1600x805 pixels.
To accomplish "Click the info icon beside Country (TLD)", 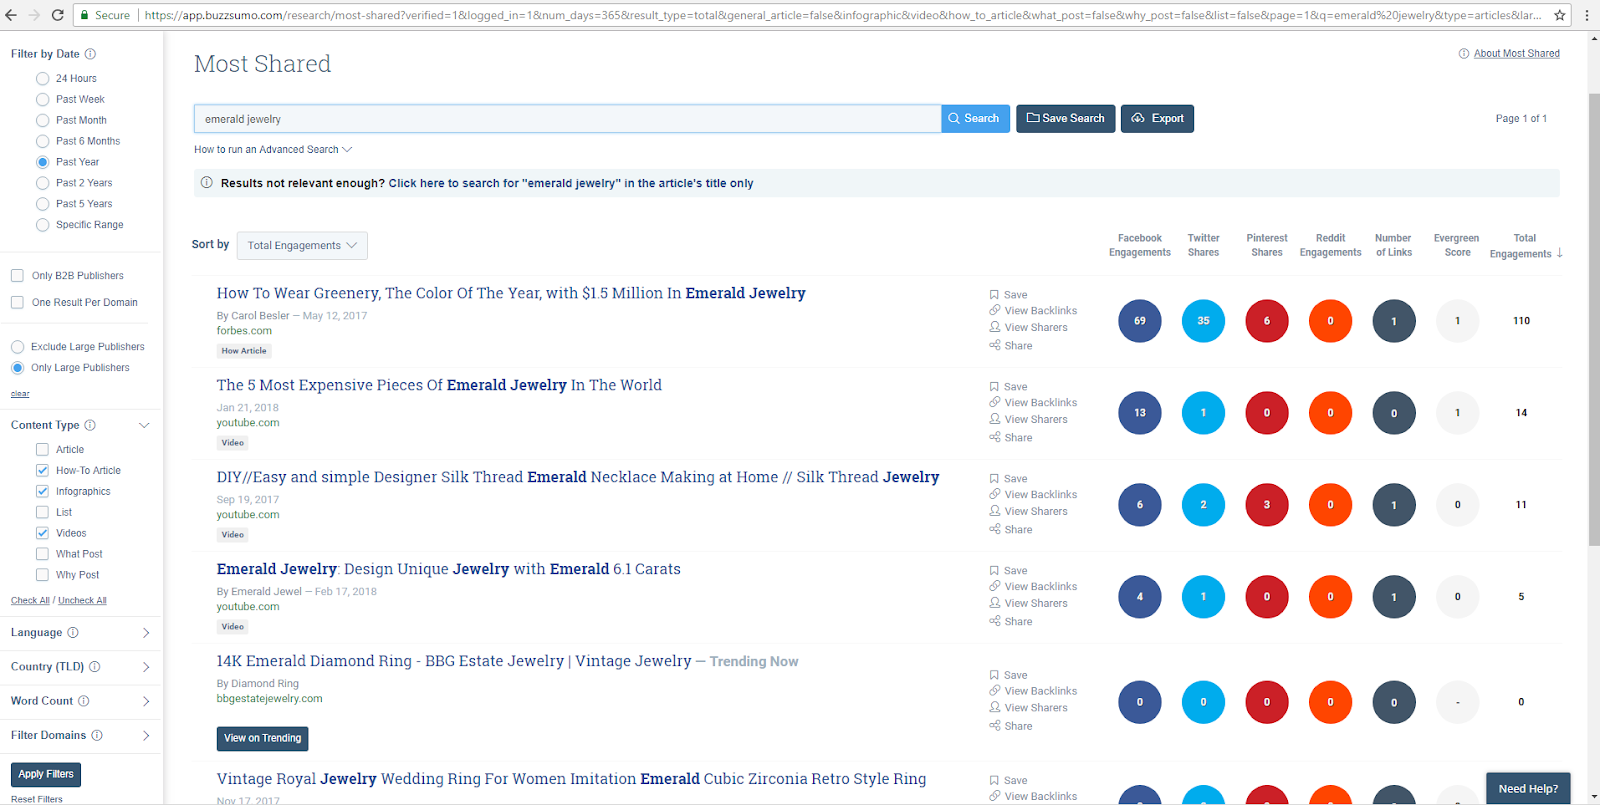I will (95, 667).
